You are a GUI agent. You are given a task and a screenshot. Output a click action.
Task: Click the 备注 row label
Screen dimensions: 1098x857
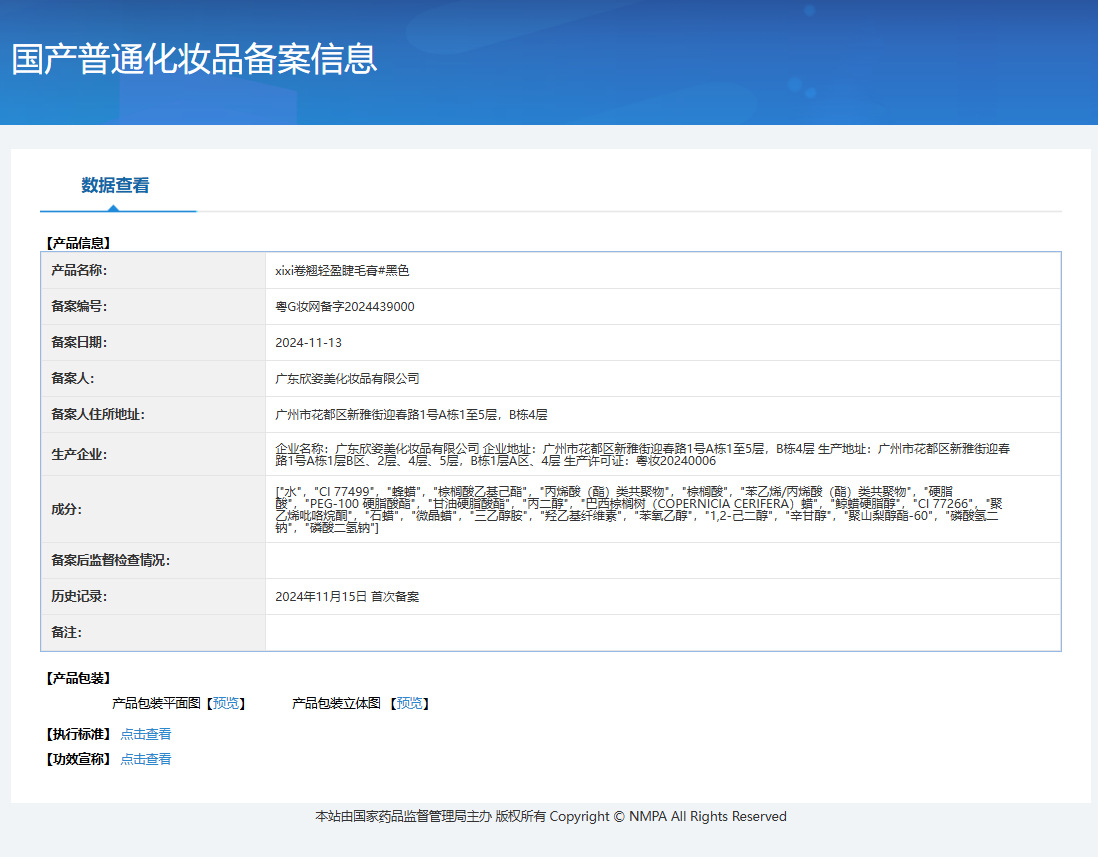point(67,632)
